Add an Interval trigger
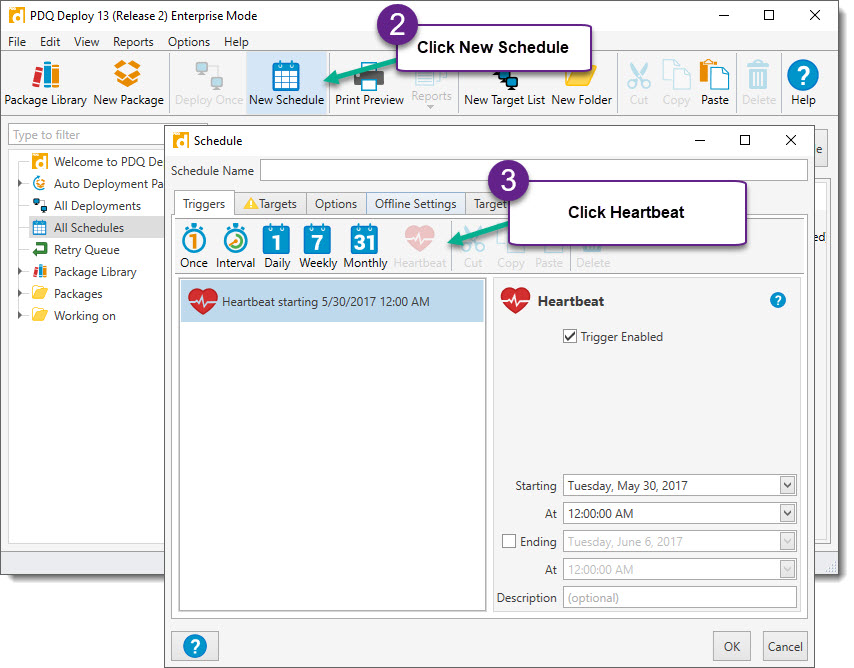Screen dimensions: 854x668 [x=236, y=245]
